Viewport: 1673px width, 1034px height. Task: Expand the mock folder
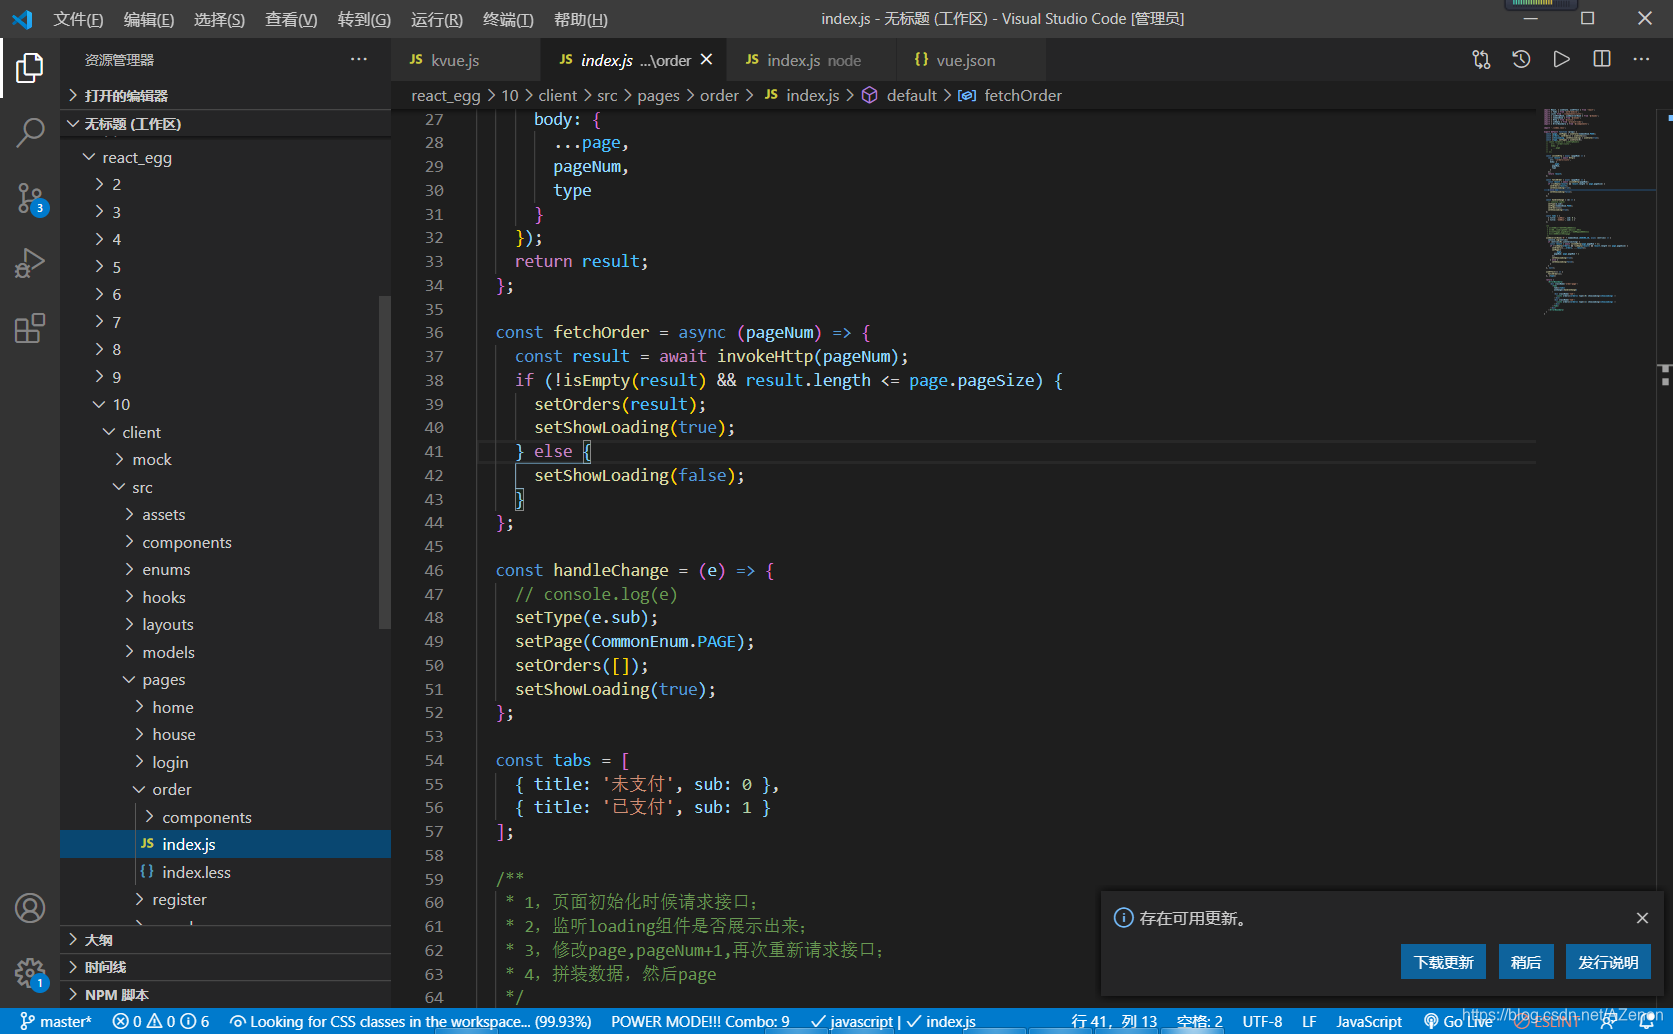pos(225,460)
